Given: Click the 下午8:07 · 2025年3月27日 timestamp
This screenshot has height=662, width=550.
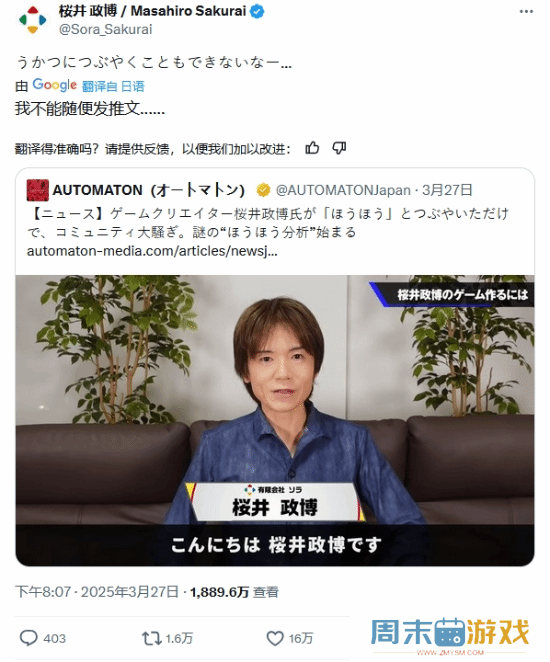Looking at the screenshot, I should click(x=97, y=592).
